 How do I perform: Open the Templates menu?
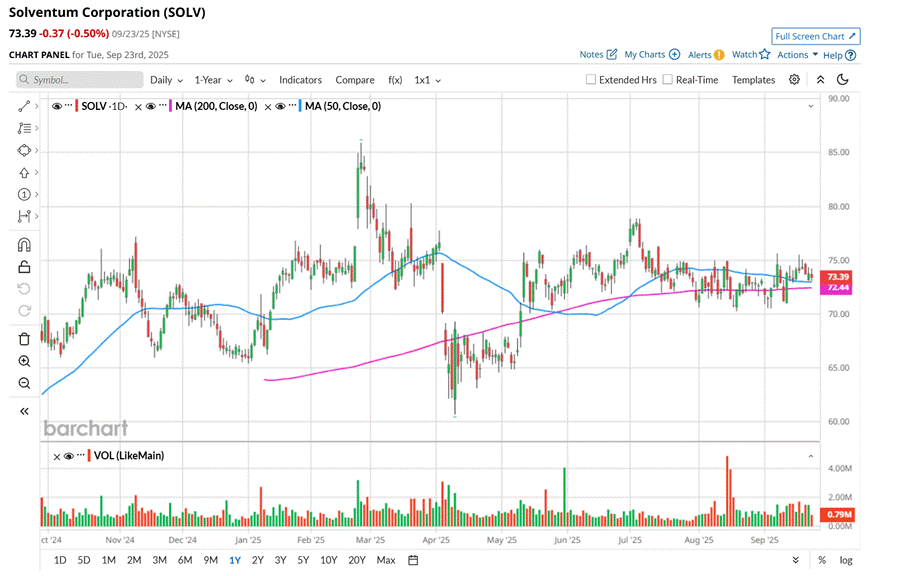[754, 80]
